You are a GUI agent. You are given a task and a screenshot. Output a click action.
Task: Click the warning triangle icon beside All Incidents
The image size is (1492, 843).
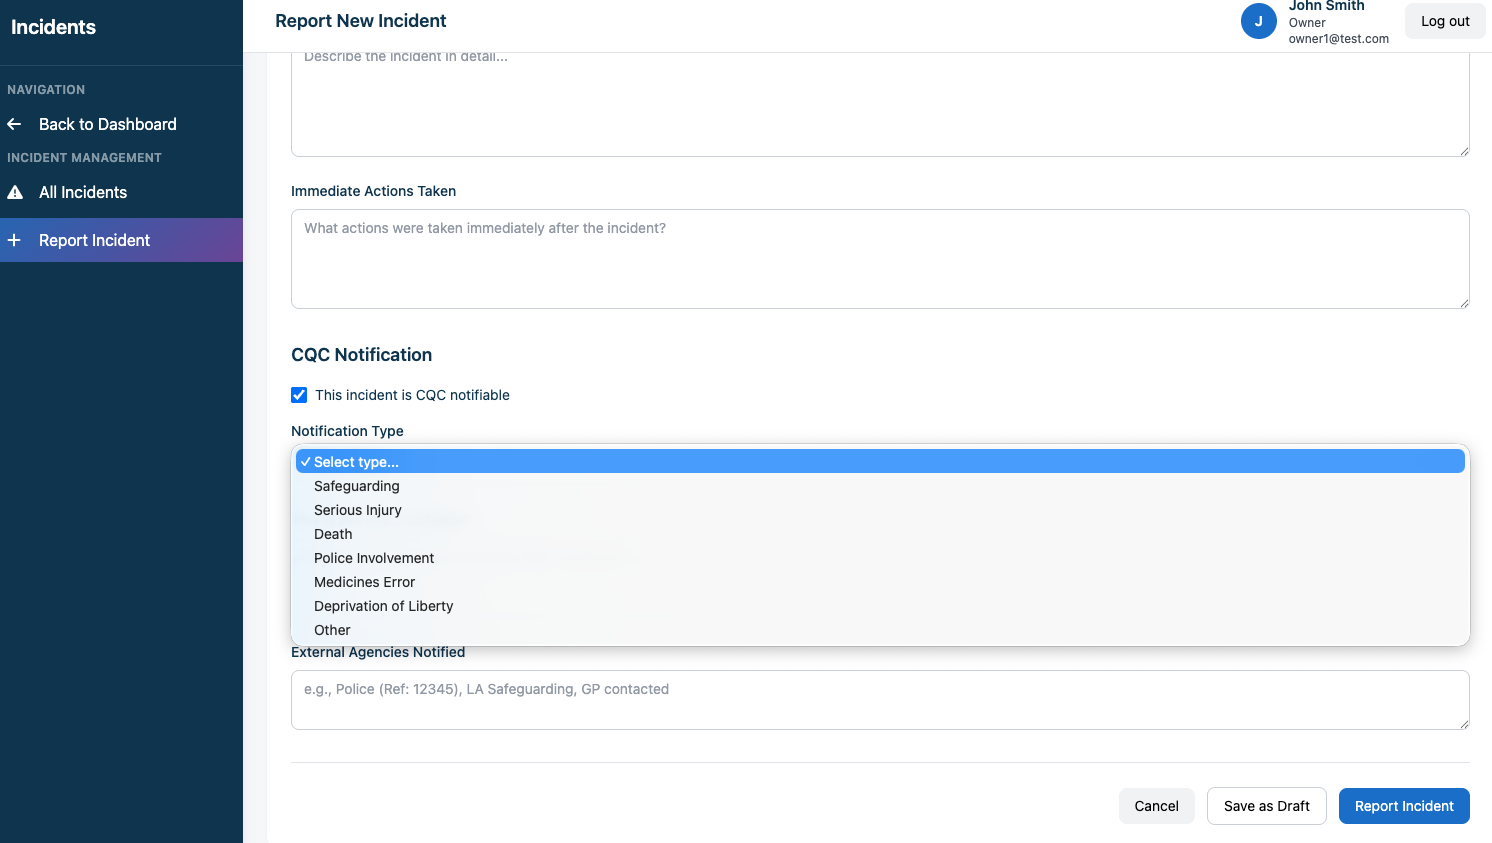pos(15,192)
